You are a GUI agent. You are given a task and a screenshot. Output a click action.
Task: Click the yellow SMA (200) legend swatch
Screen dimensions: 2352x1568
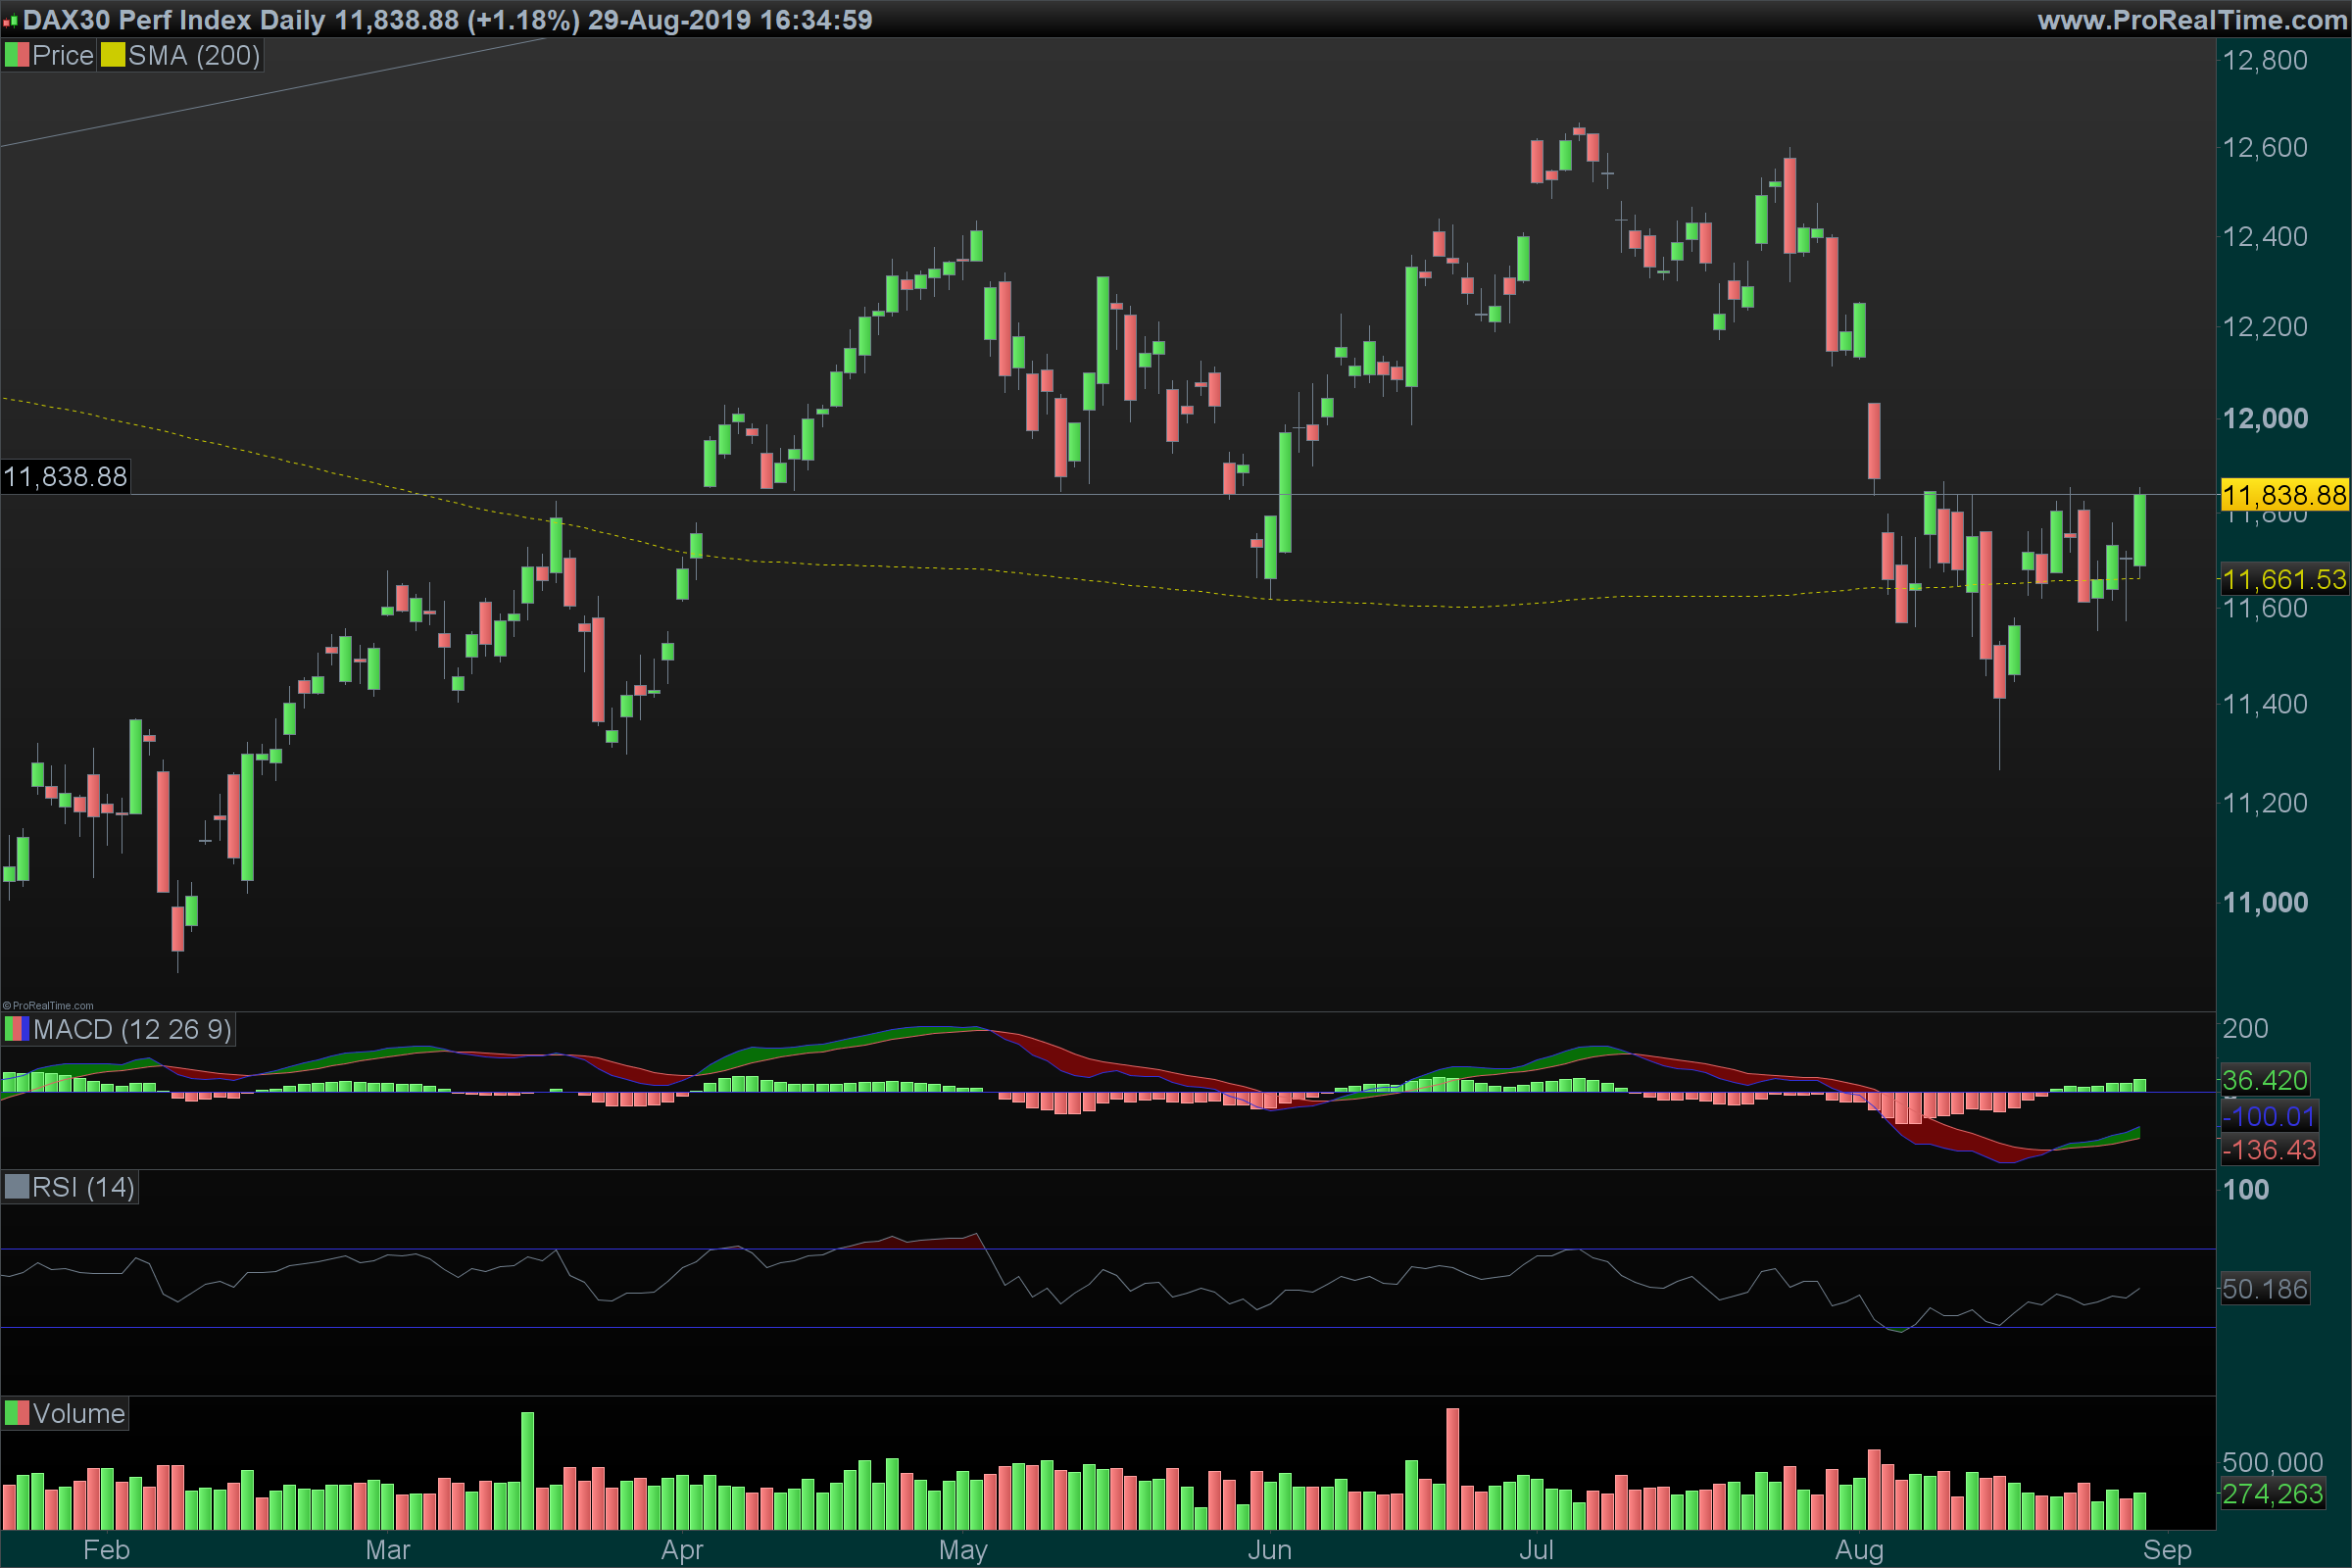pos(112,55)
